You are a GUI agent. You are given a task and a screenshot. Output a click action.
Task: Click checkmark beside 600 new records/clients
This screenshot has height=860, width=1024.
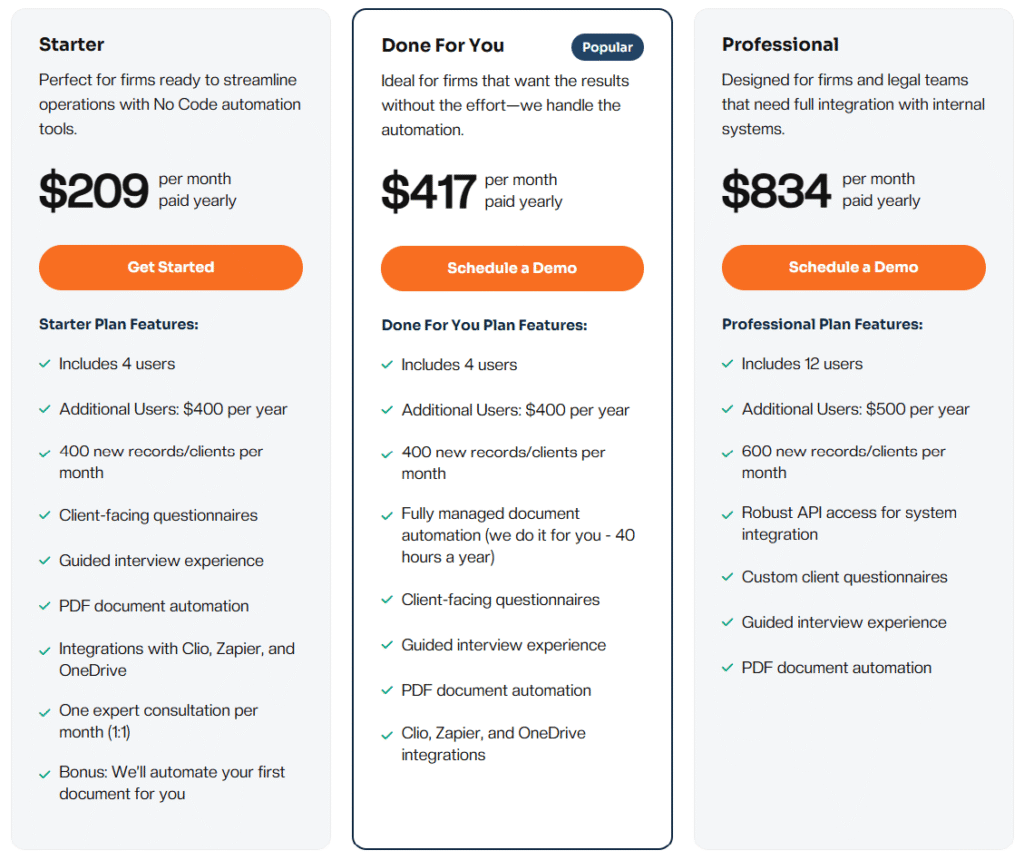[x=728, y=453]
